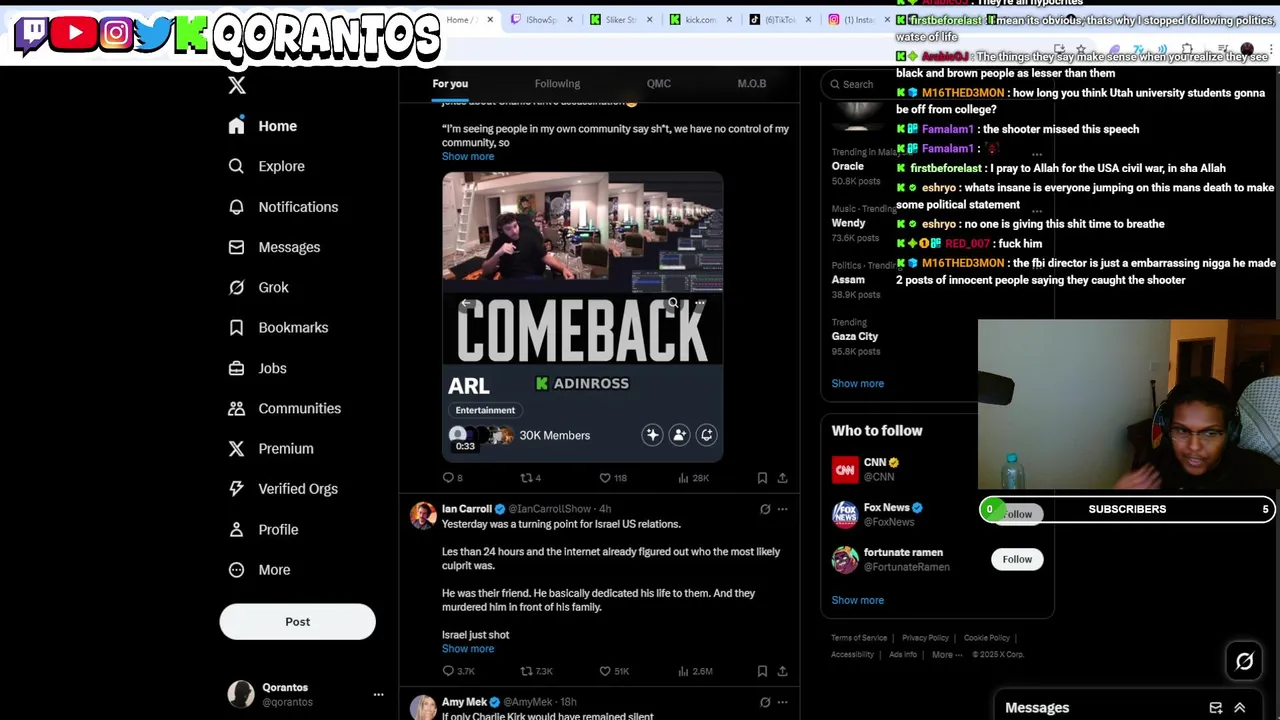Click Grok icon on Ian Carroll's post
Viewport: 1280px width, 720px height.
pyautogui.click(x=765, y=509)
